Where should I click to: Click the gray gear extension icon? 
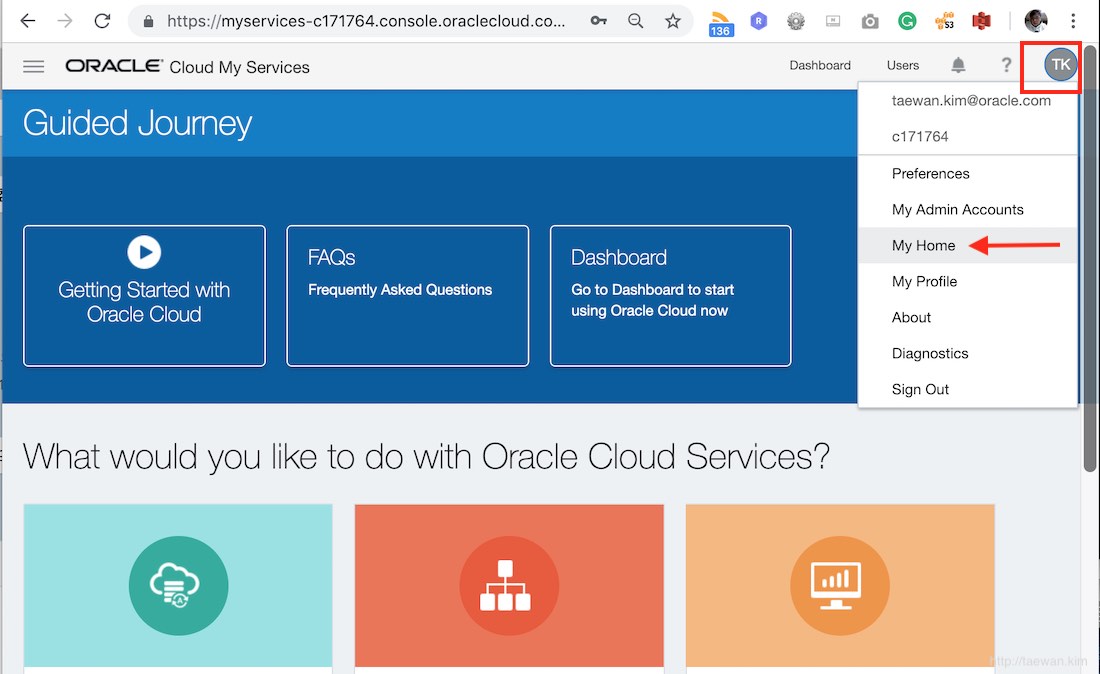[796, 22]
